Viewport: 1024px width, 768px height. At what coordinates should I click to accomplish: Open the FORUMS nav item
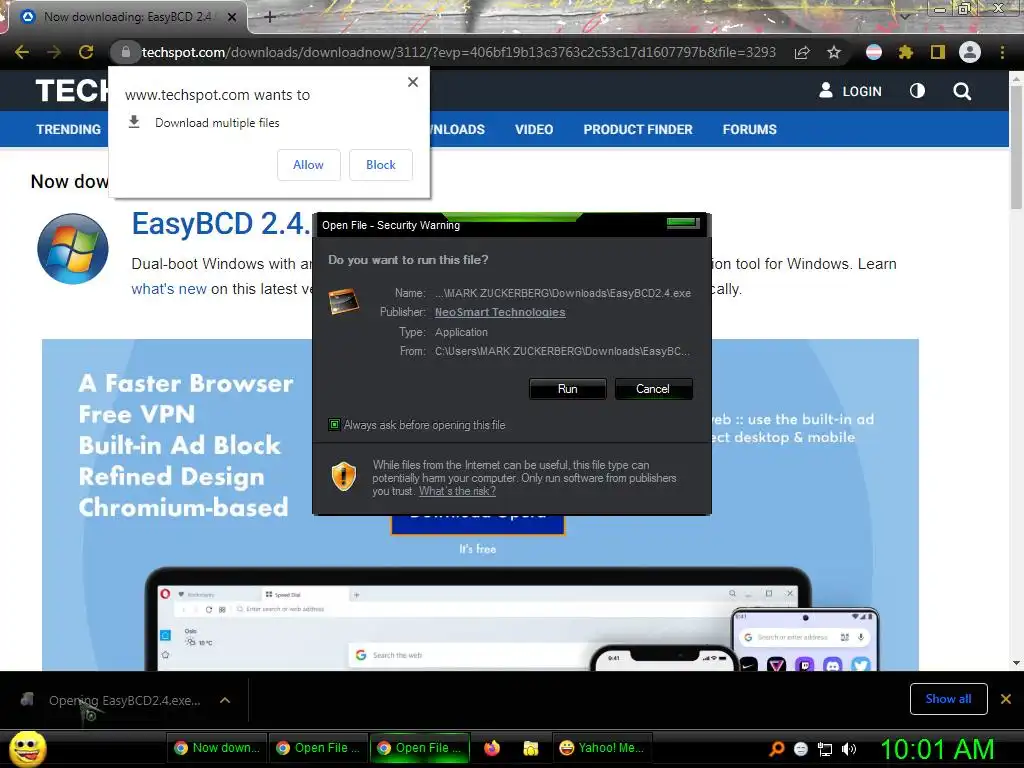[749, 129]
